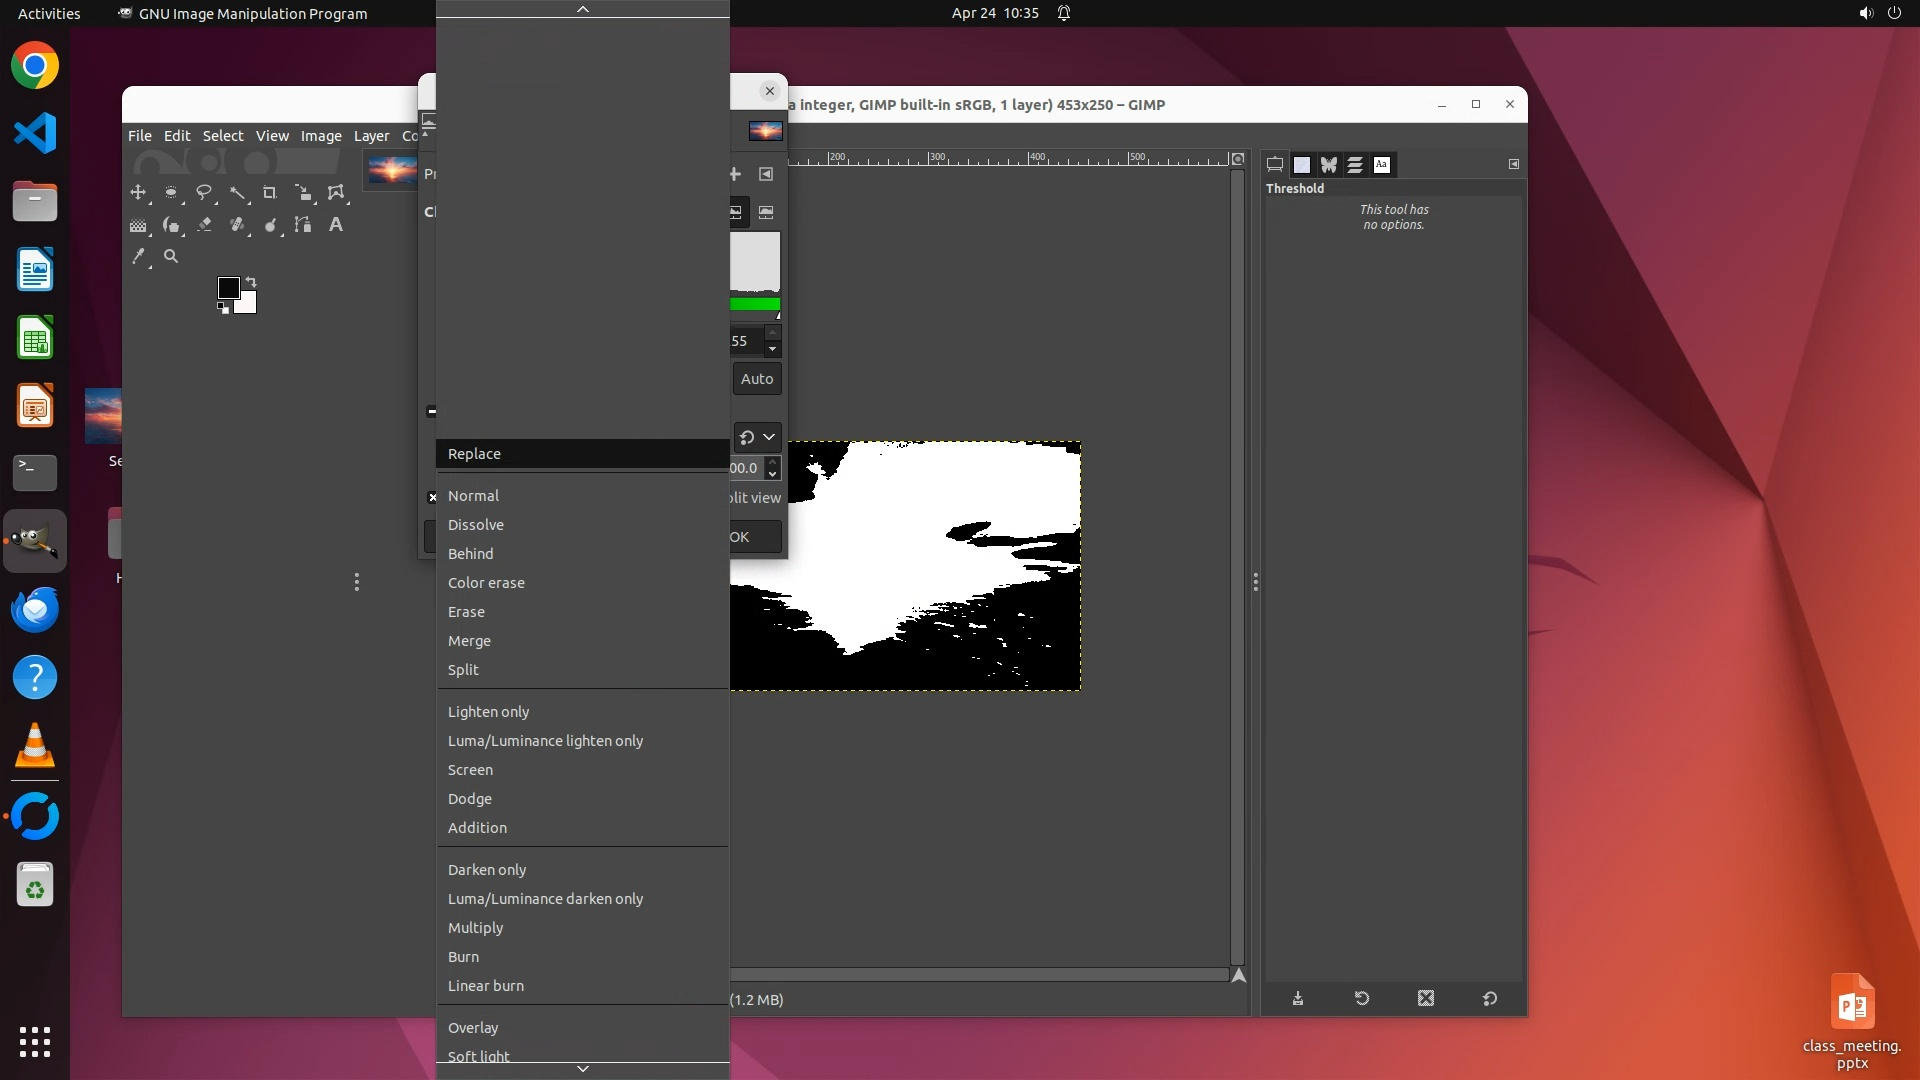Viewport: 1920px width, 1080px height.
Task: Click the OK button in dialog
Action: tap(748, 537)
